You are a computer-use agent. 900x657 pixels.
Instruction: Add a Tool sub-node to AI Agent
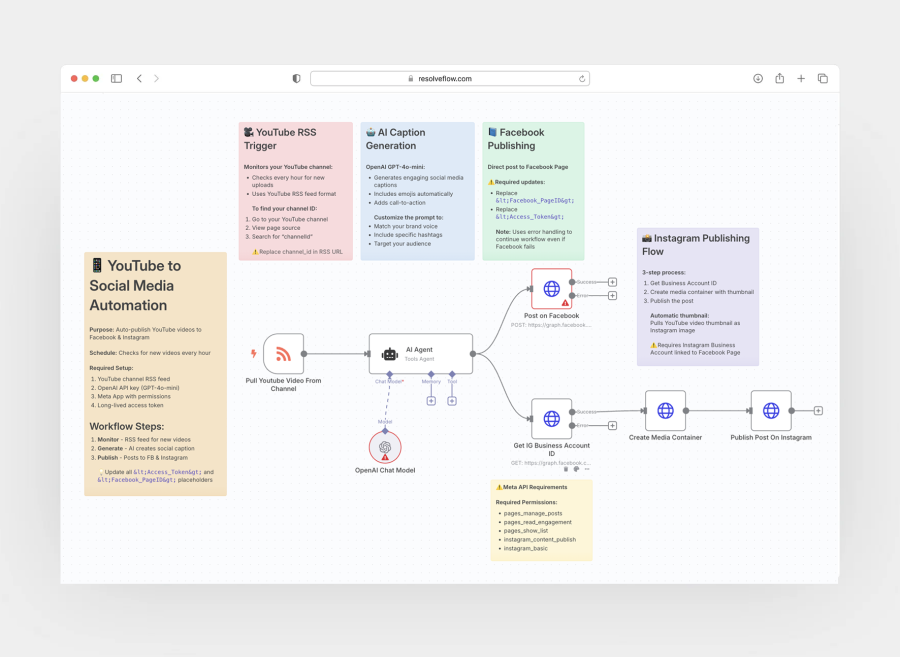coord(452,401)
